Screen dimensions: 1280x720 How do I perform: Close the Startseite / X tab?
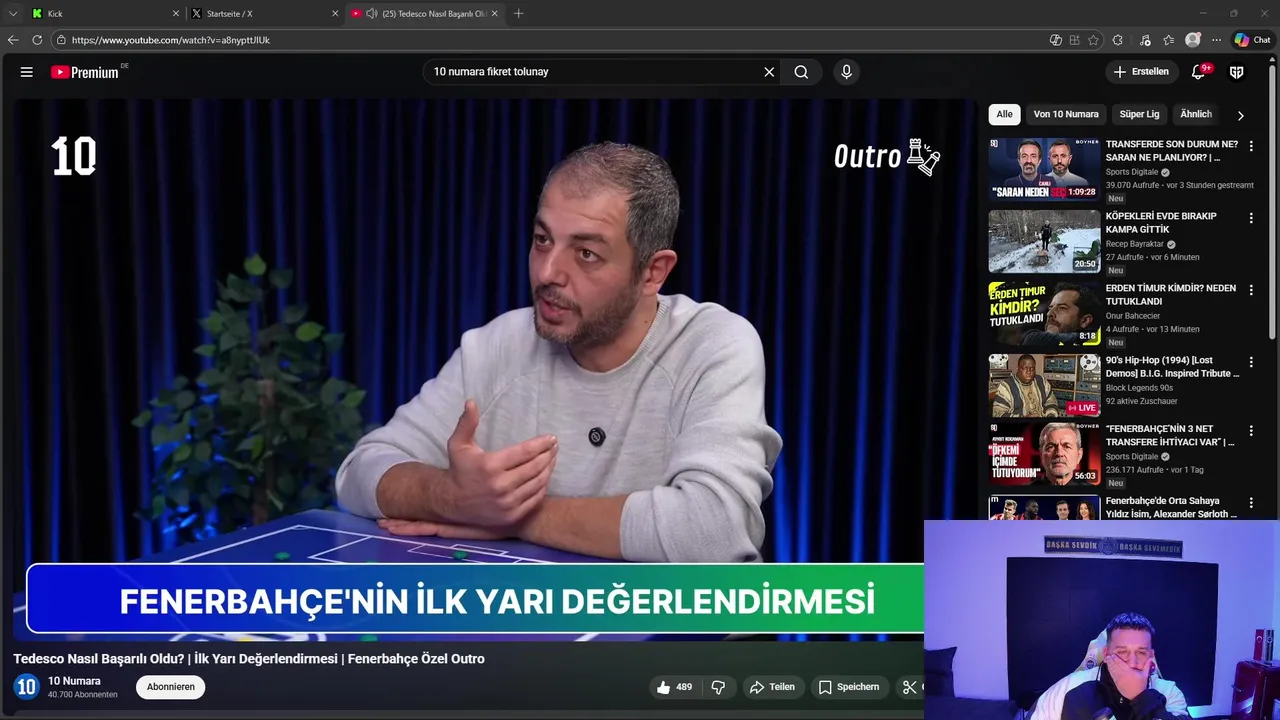[335, 14]
